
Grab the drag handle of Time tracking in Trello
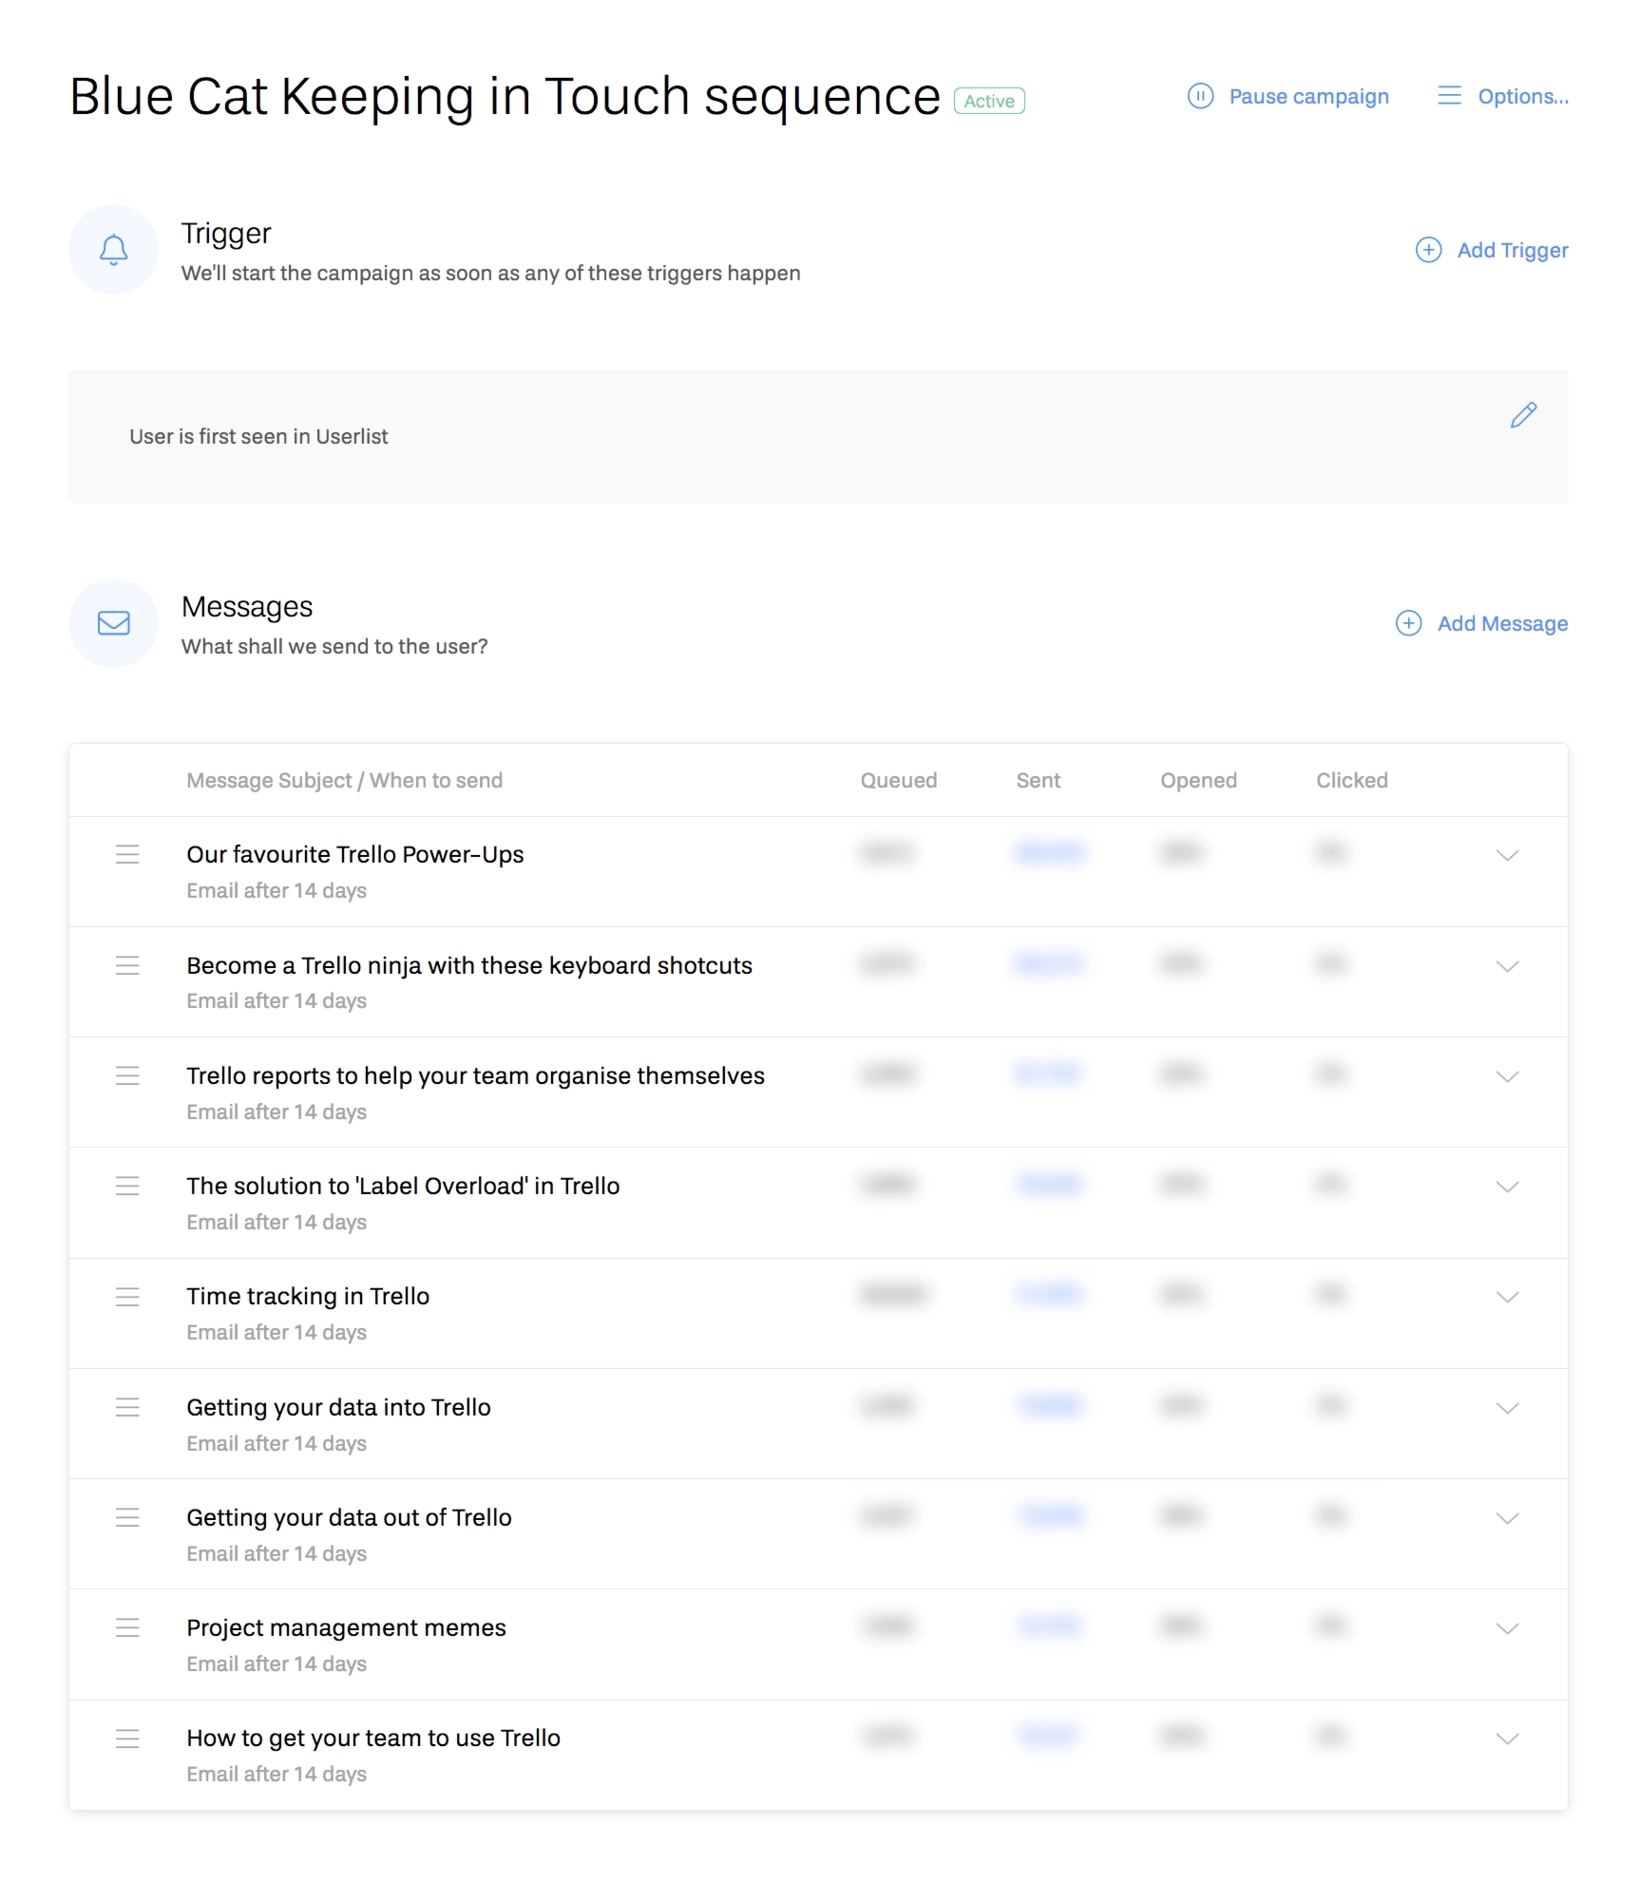(128, 1297)
